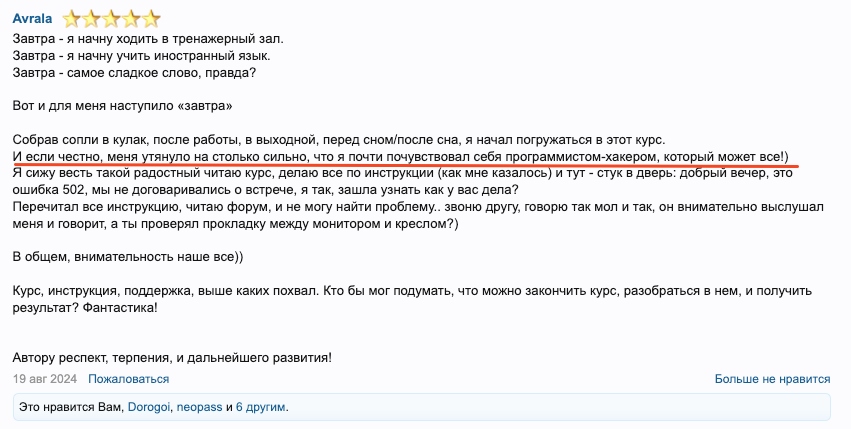Open Dorogoi's profile from likes list

(149, 407)
